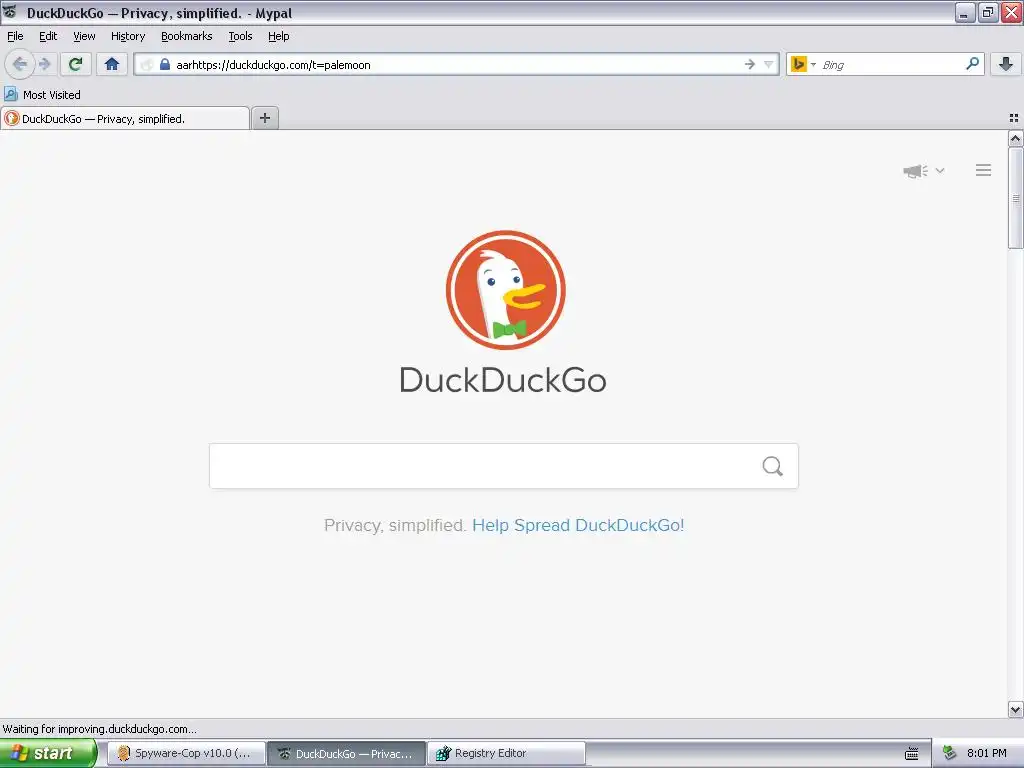Restore down the Mypal browser window
Viewport: 1024px width, 768px height.
coord(988,12)
